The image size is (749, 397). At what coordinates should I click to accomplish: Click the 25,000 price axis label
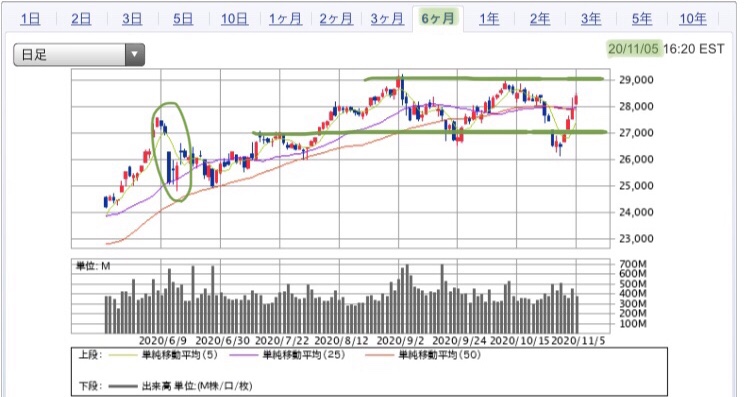[x=636, y=185]
